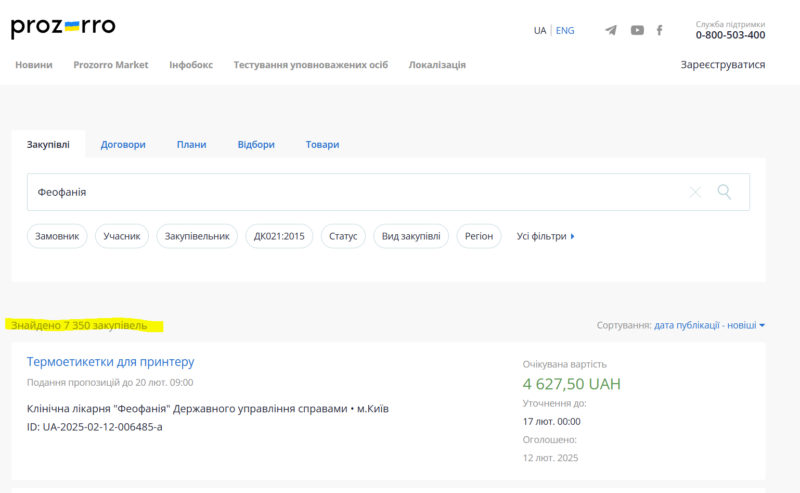
Task: Click expected value 4 627,50 UAH
Action: click(571, 384)
